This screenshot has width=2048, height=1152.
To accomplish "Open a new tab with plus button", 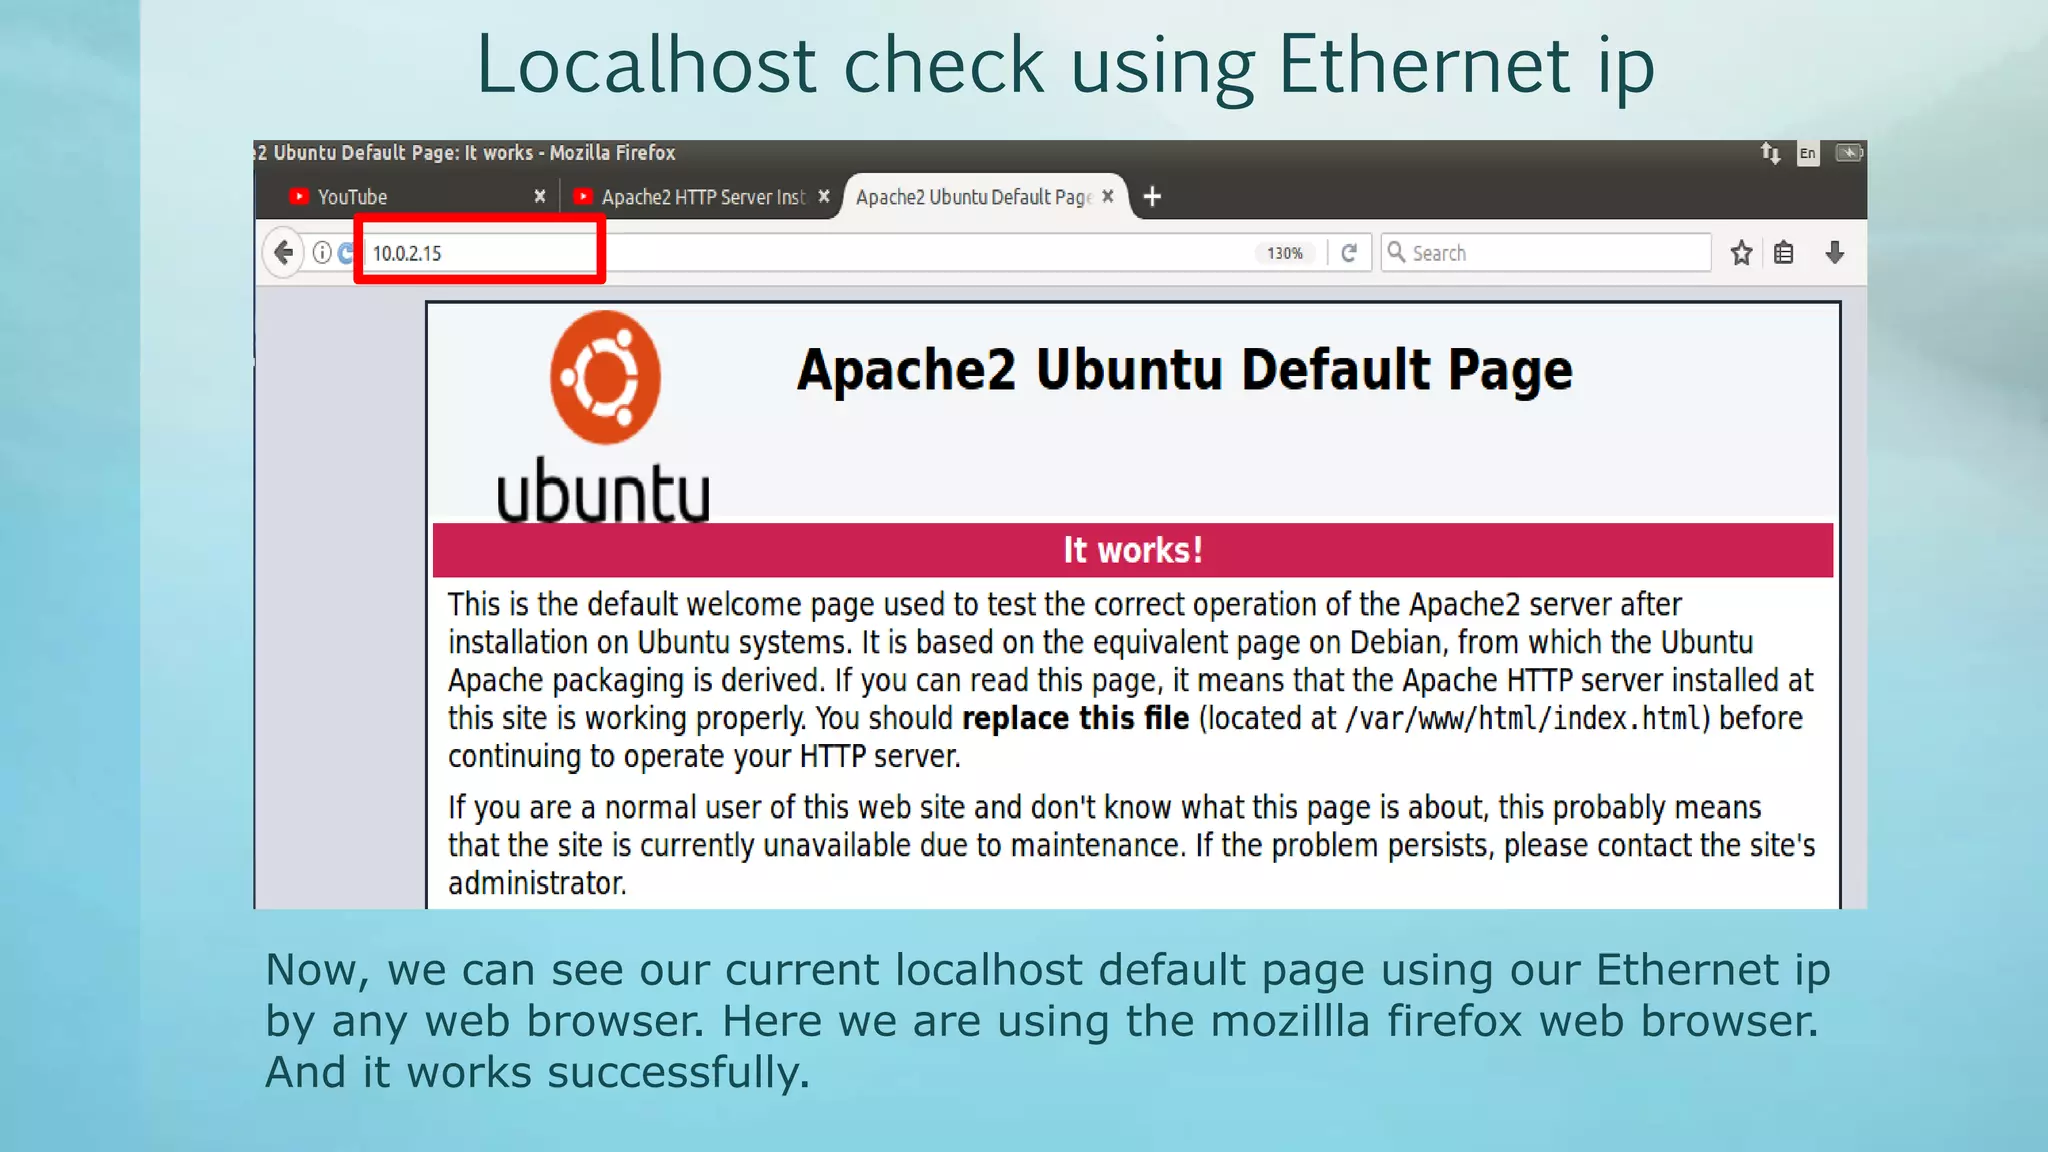I will click(x=1152, y=196).
